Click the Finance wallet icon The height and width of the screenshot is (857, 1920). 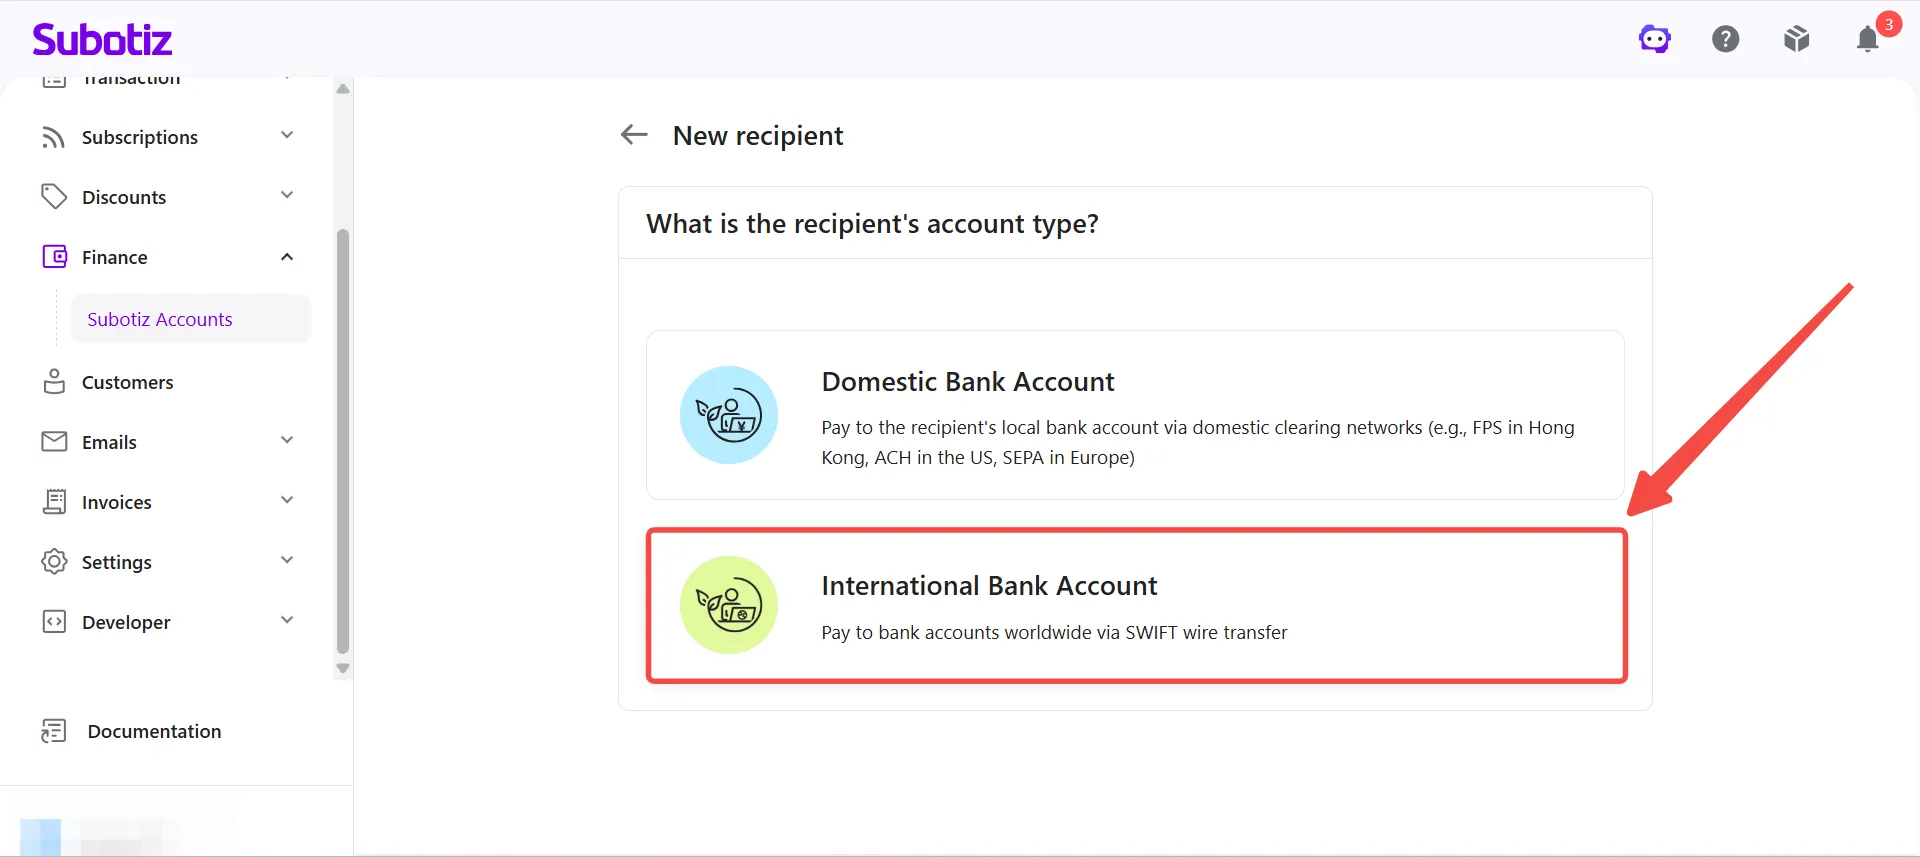click(54, 257)
